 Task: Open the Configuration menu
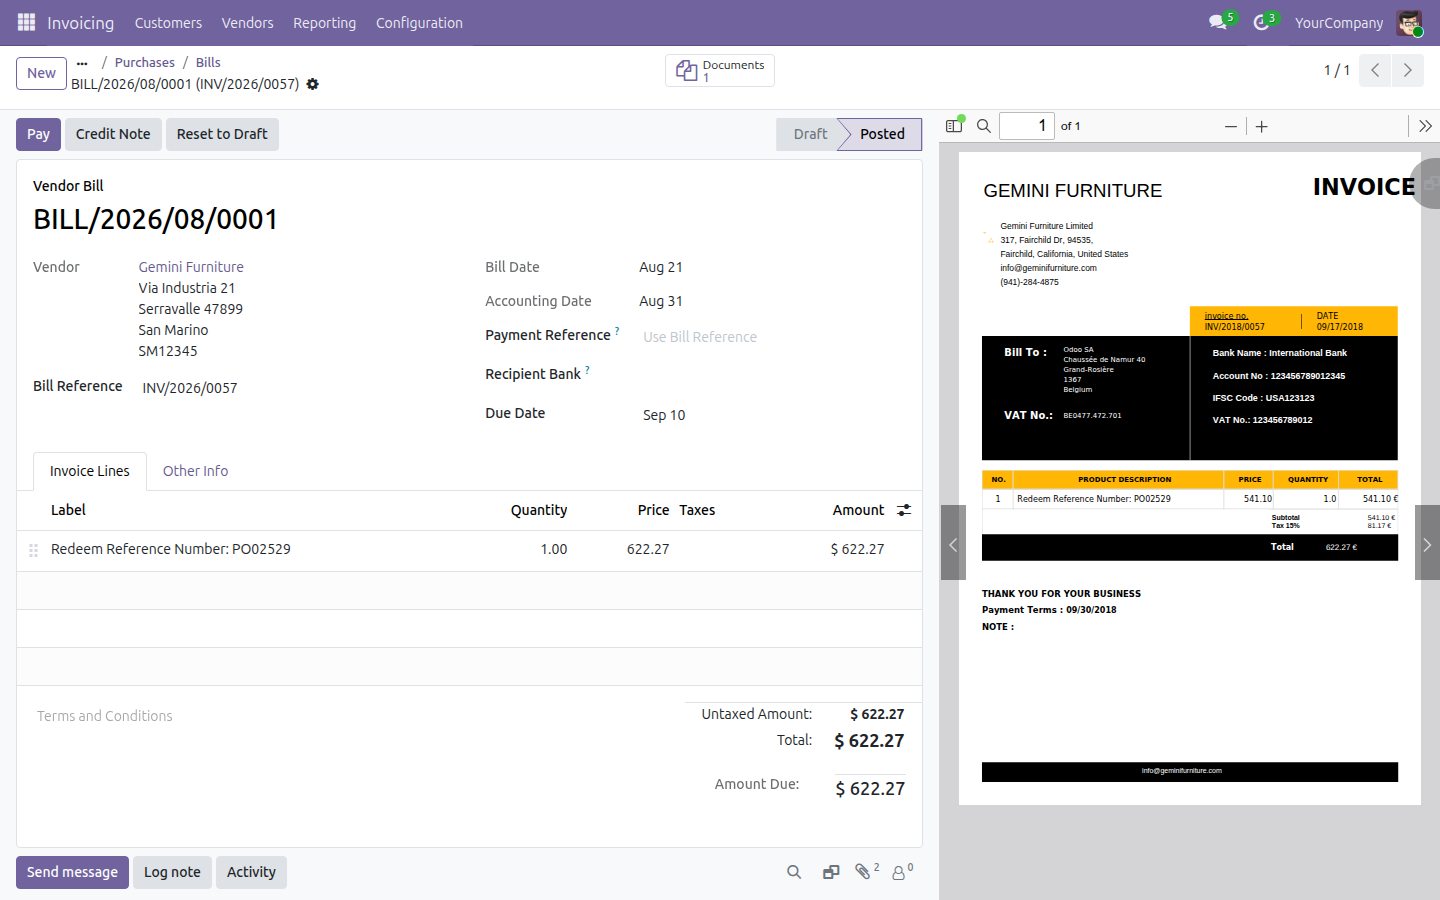click(x=419, y=23)
